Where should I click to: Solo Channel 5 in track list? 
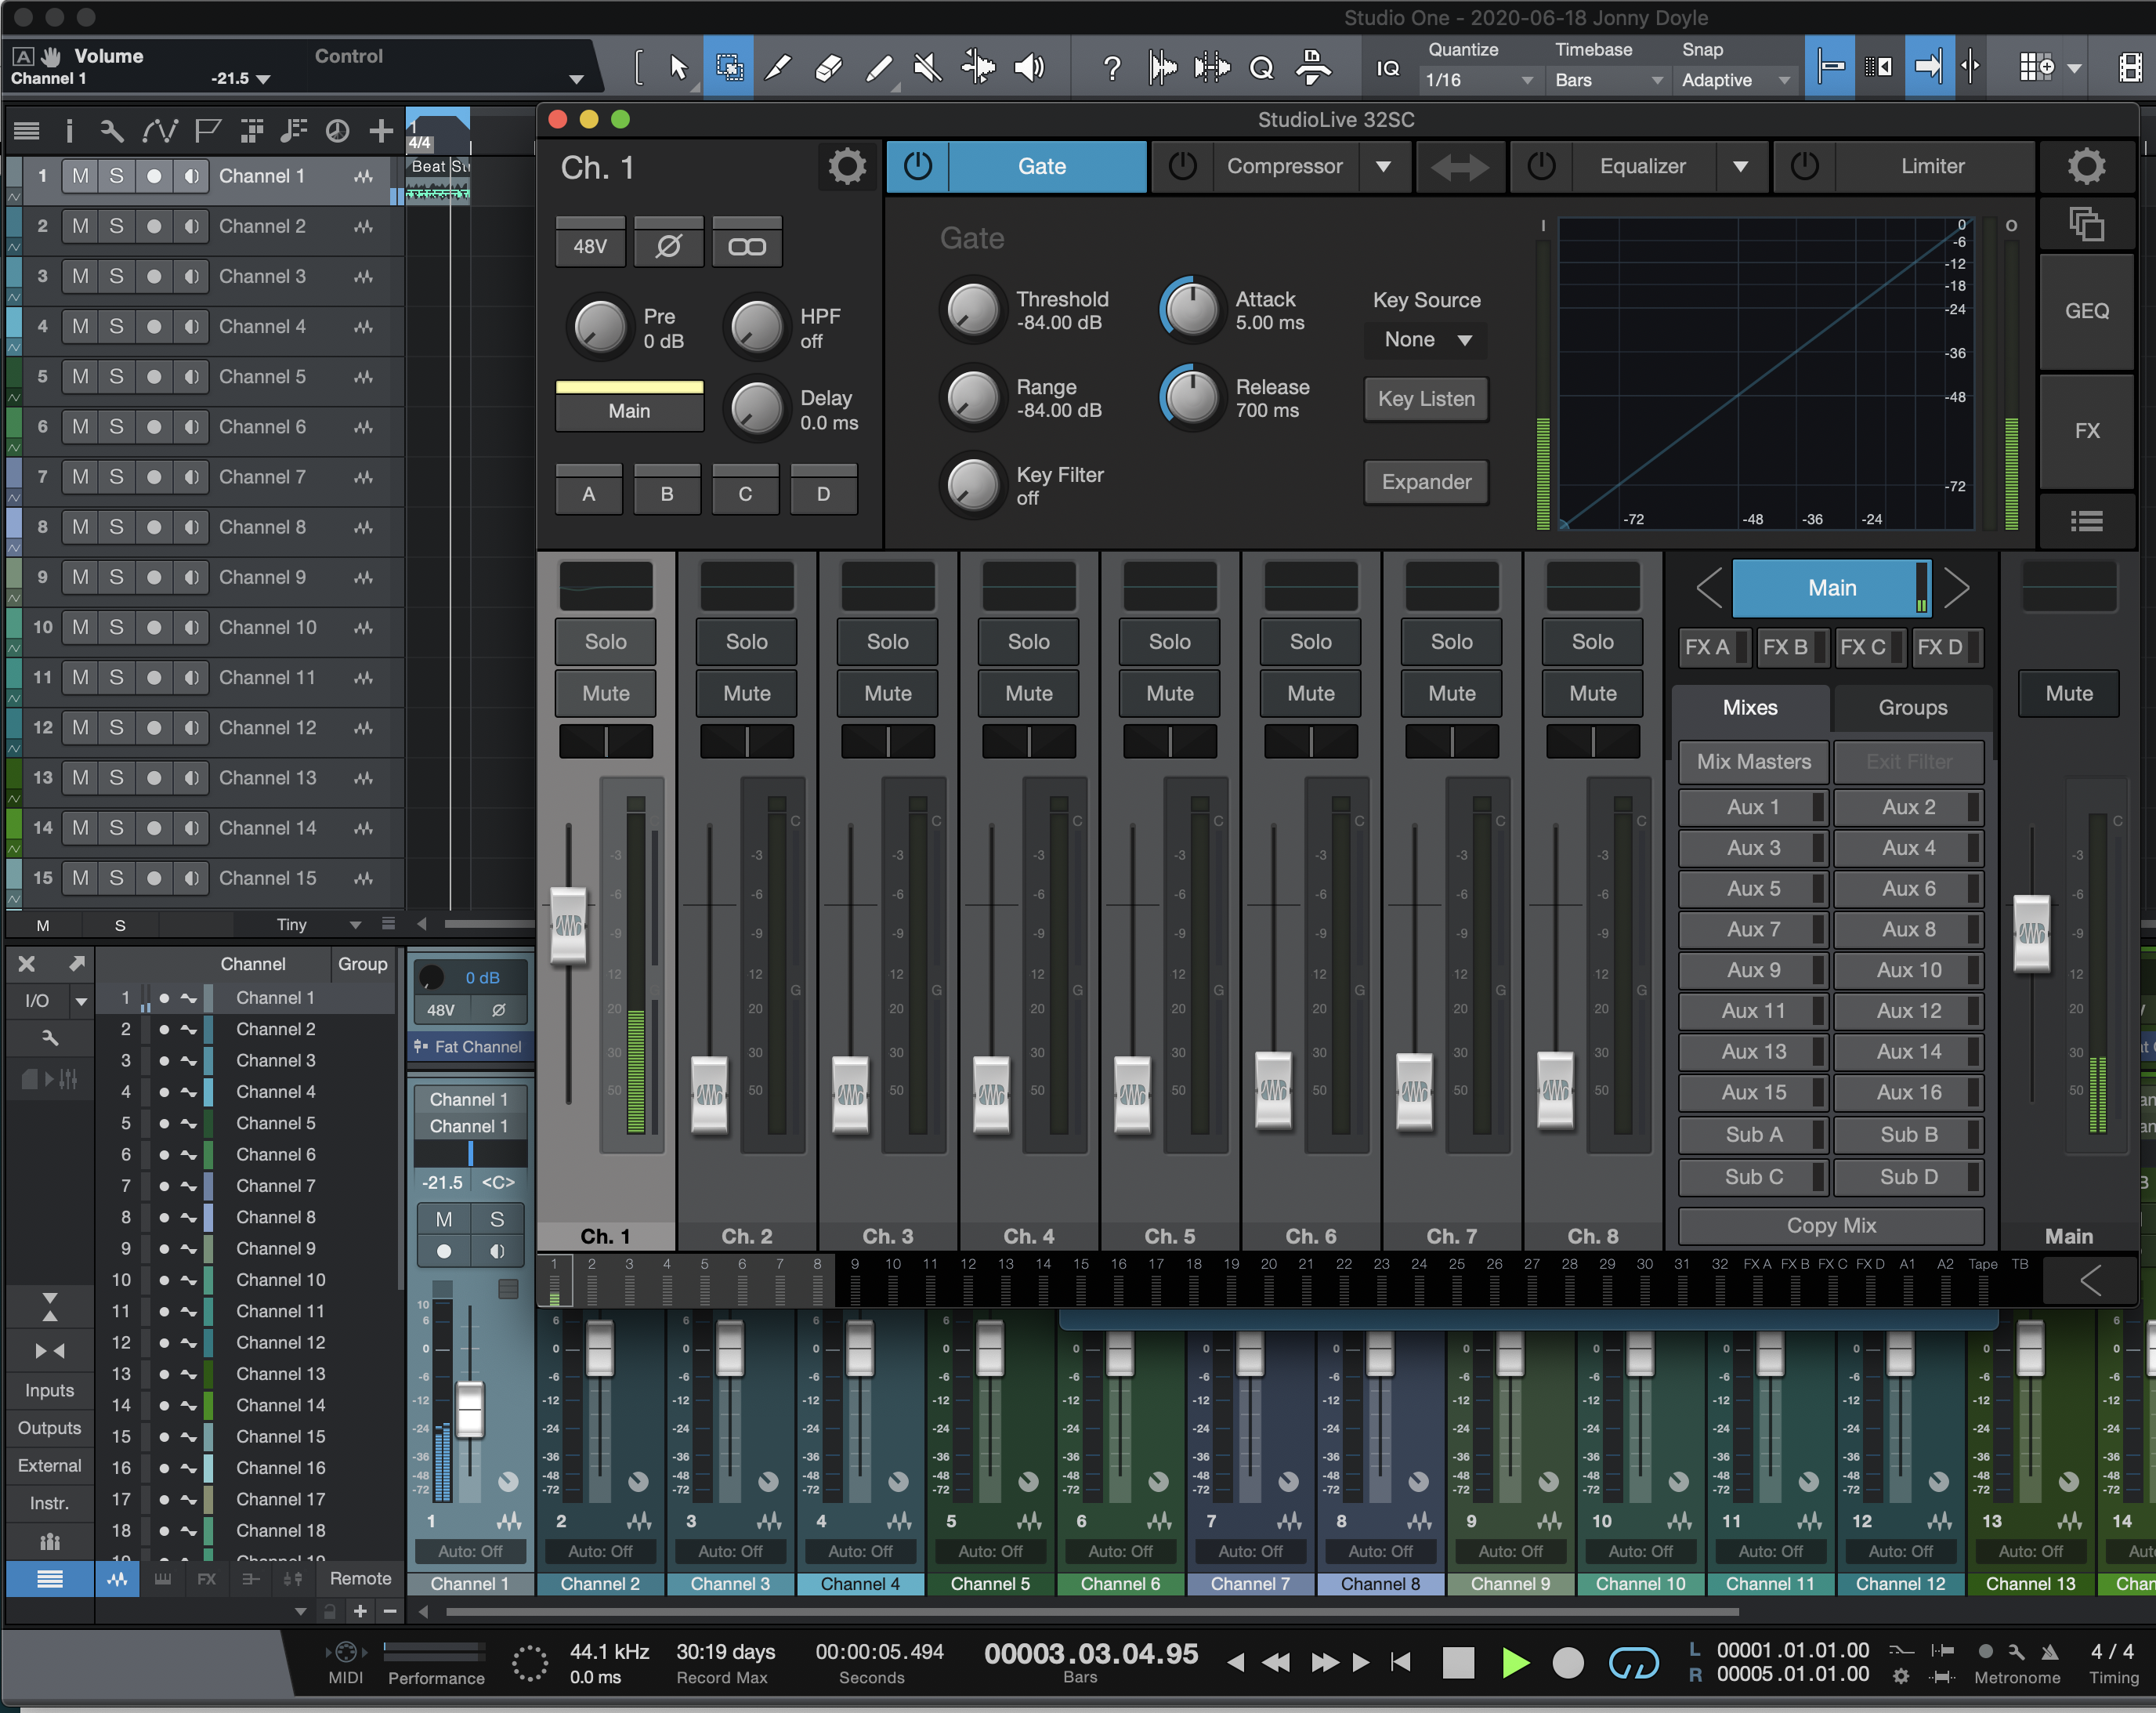pyautogui.click(x=116, y=376)
